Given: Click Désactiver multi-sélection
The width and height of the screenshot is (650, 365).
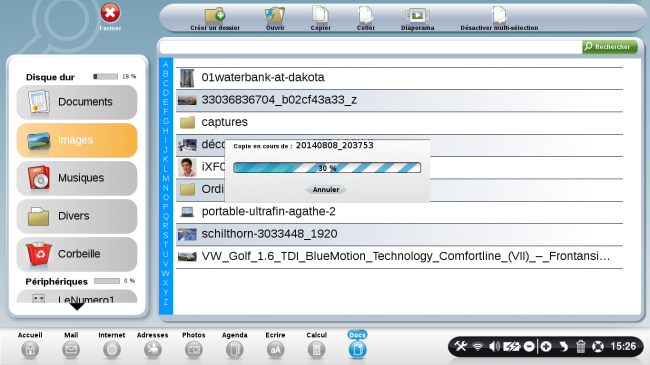Looking at the screenshot, I should tap(499, 19).
